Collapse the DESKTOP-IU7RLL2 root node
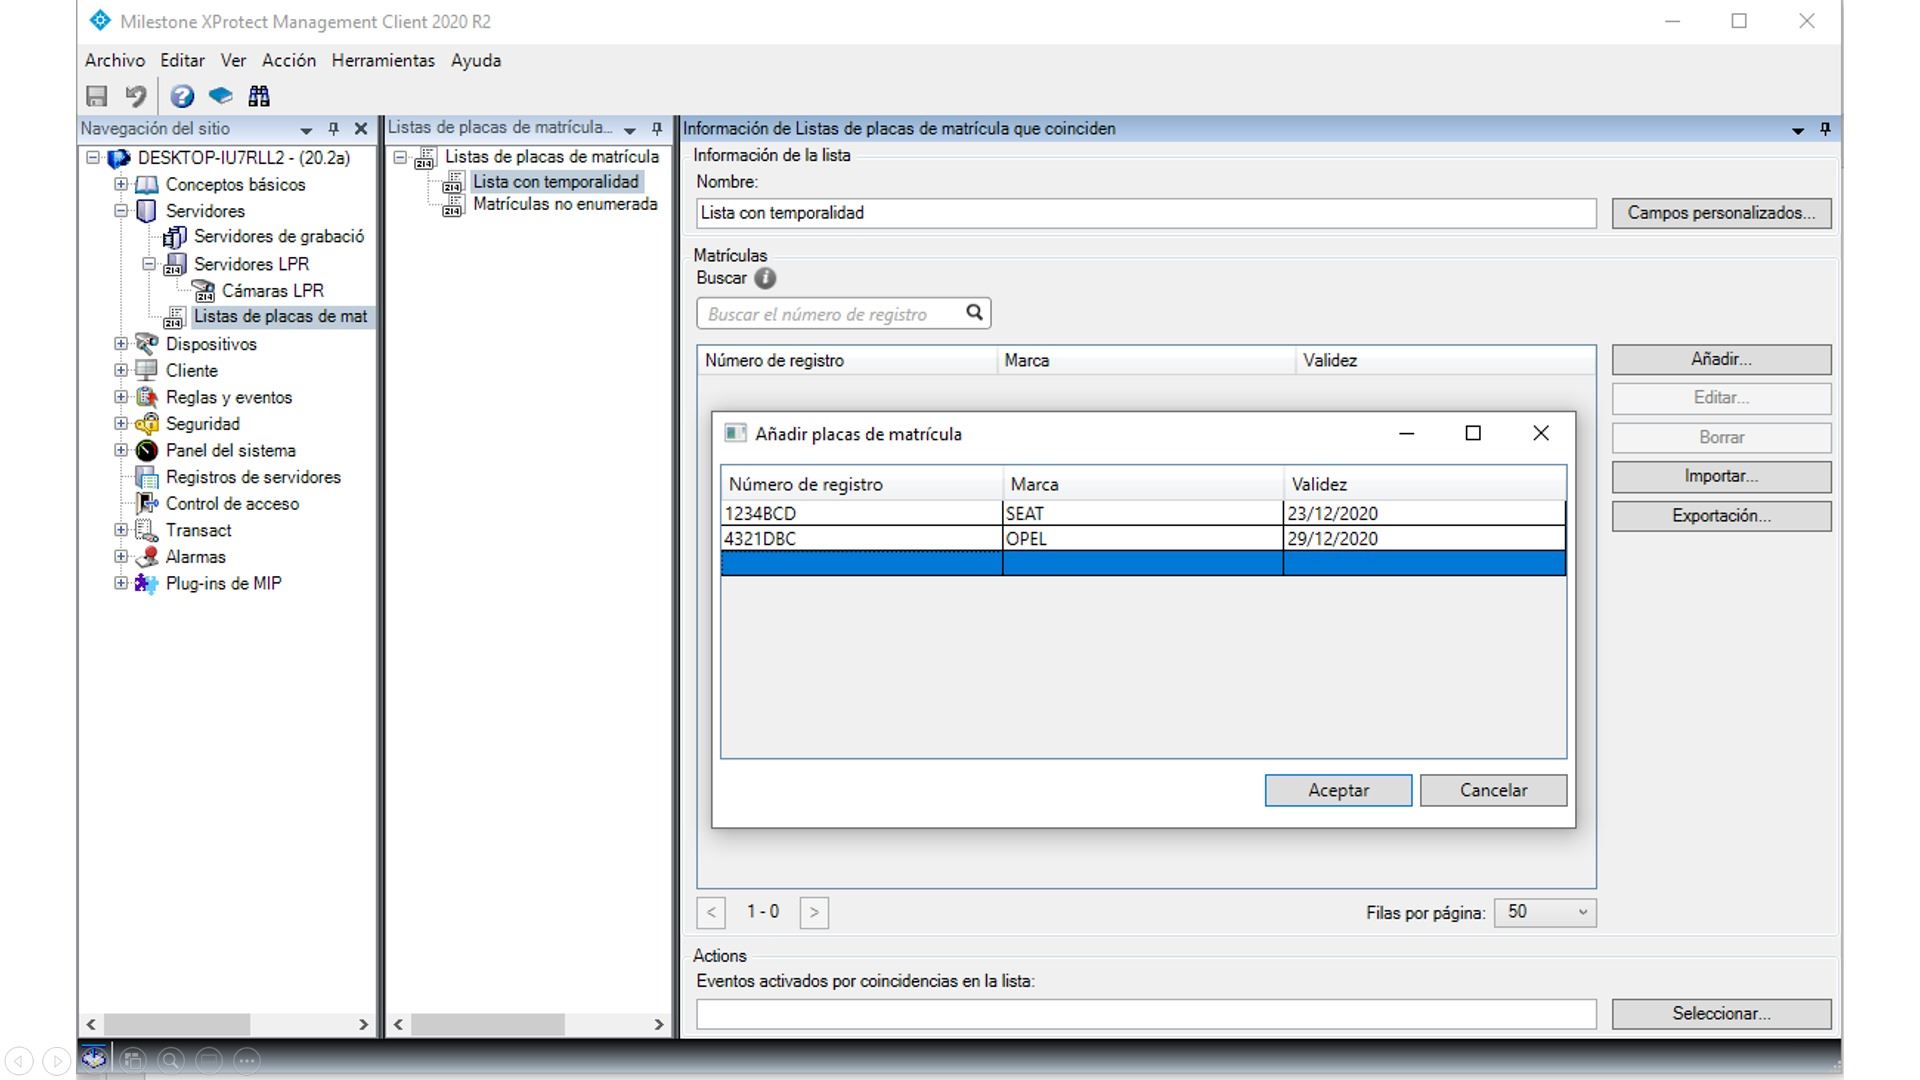Image resolution: width=1920 pixels, height=1080 pixels. (x=93, y=158)
